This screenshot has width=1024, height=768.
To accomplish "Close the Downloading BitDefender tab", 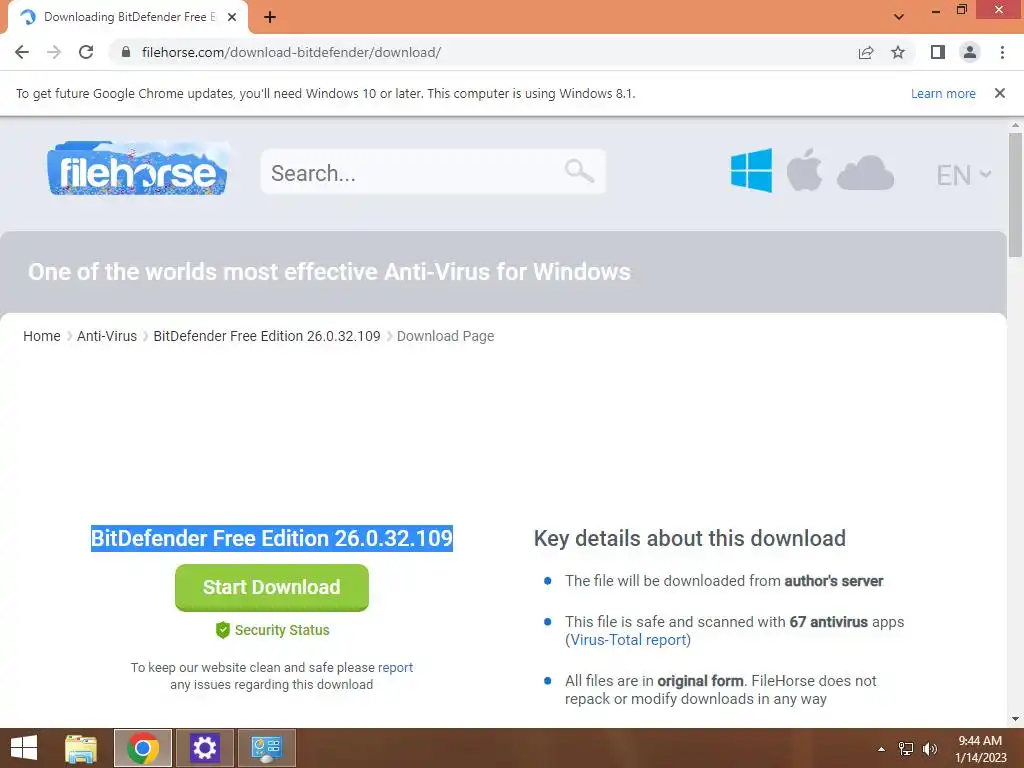I will (x=232, y=18).
